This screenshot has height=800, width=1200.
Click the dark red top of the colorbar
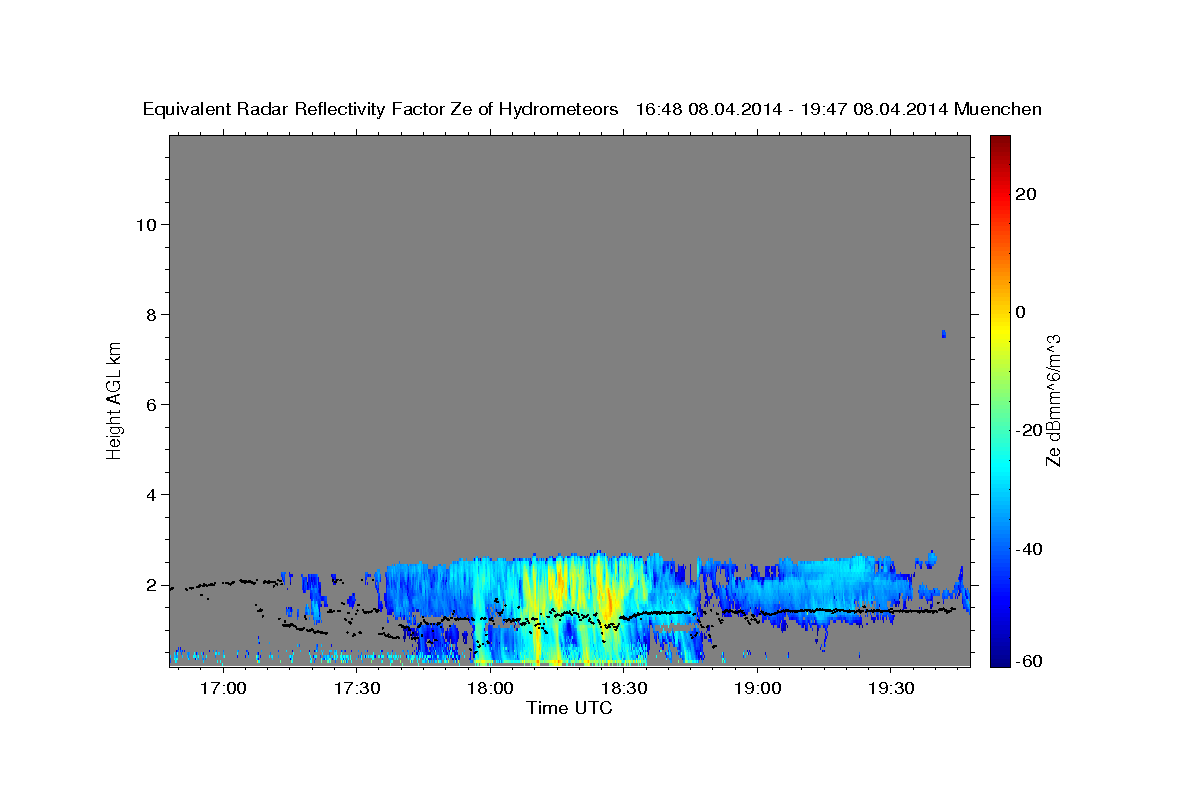pyautogui.click(x=999, y=142)
